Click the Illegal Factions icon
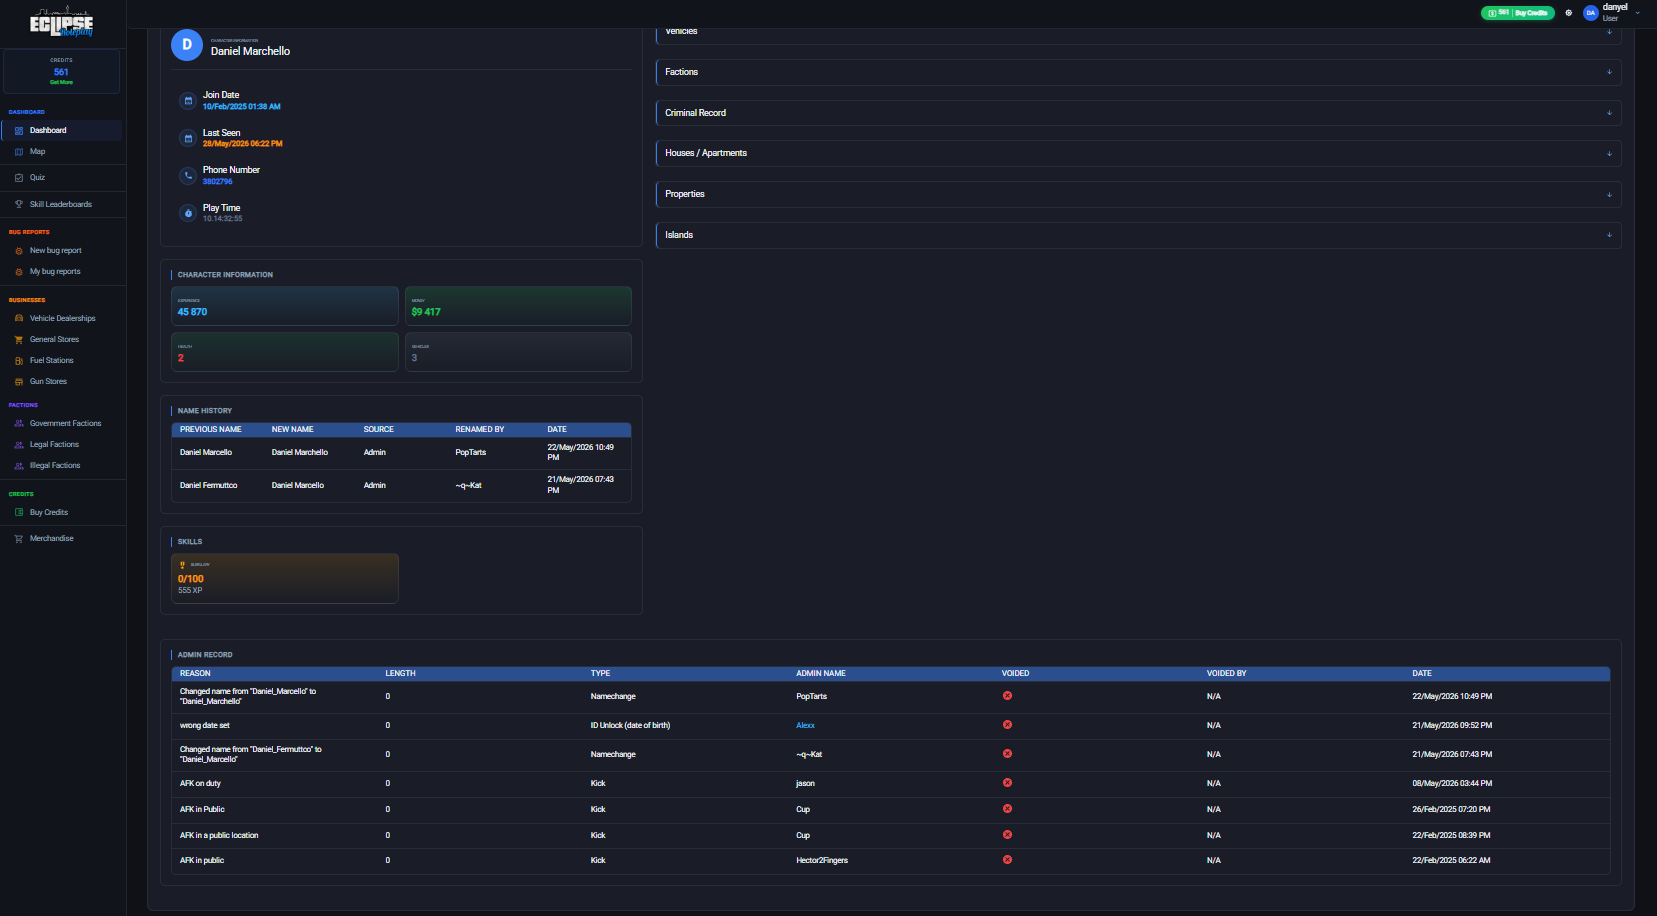The width and height of the screenshot is (1657, 916). (x=19, y=466)
